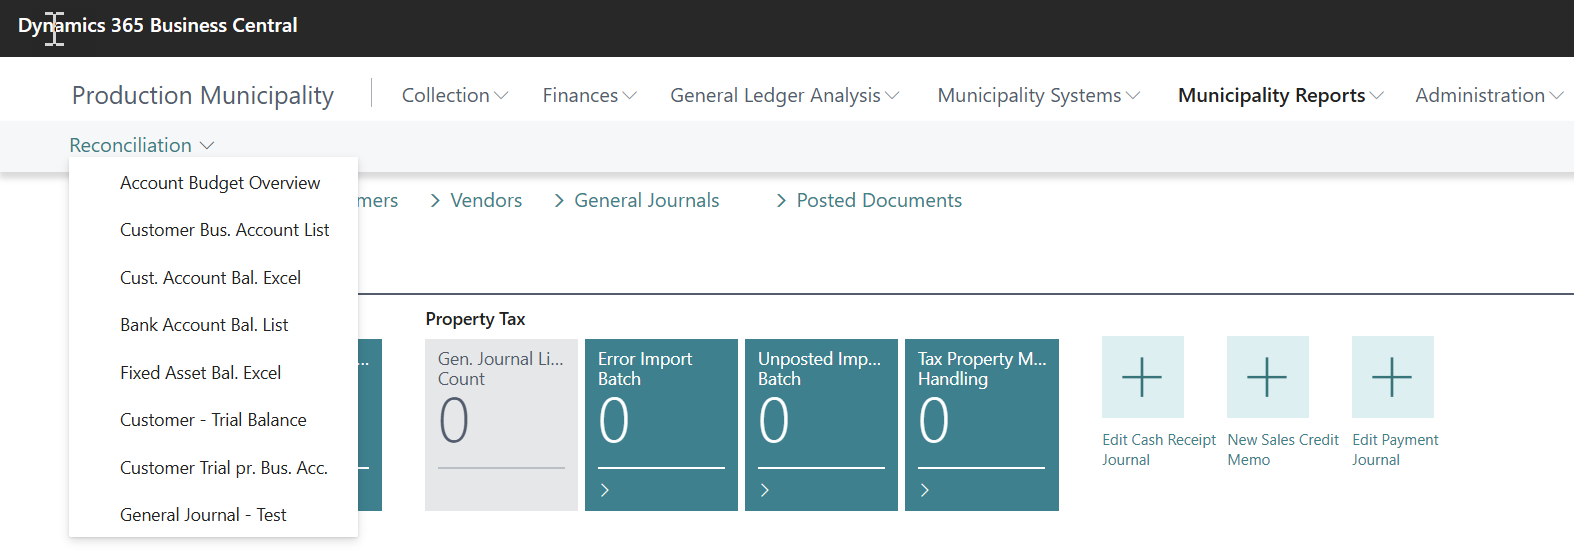Open the General Ledger Analysis menu
Image resolution: width=1574 pixels, height=554 pixels.
pos(785,95)
